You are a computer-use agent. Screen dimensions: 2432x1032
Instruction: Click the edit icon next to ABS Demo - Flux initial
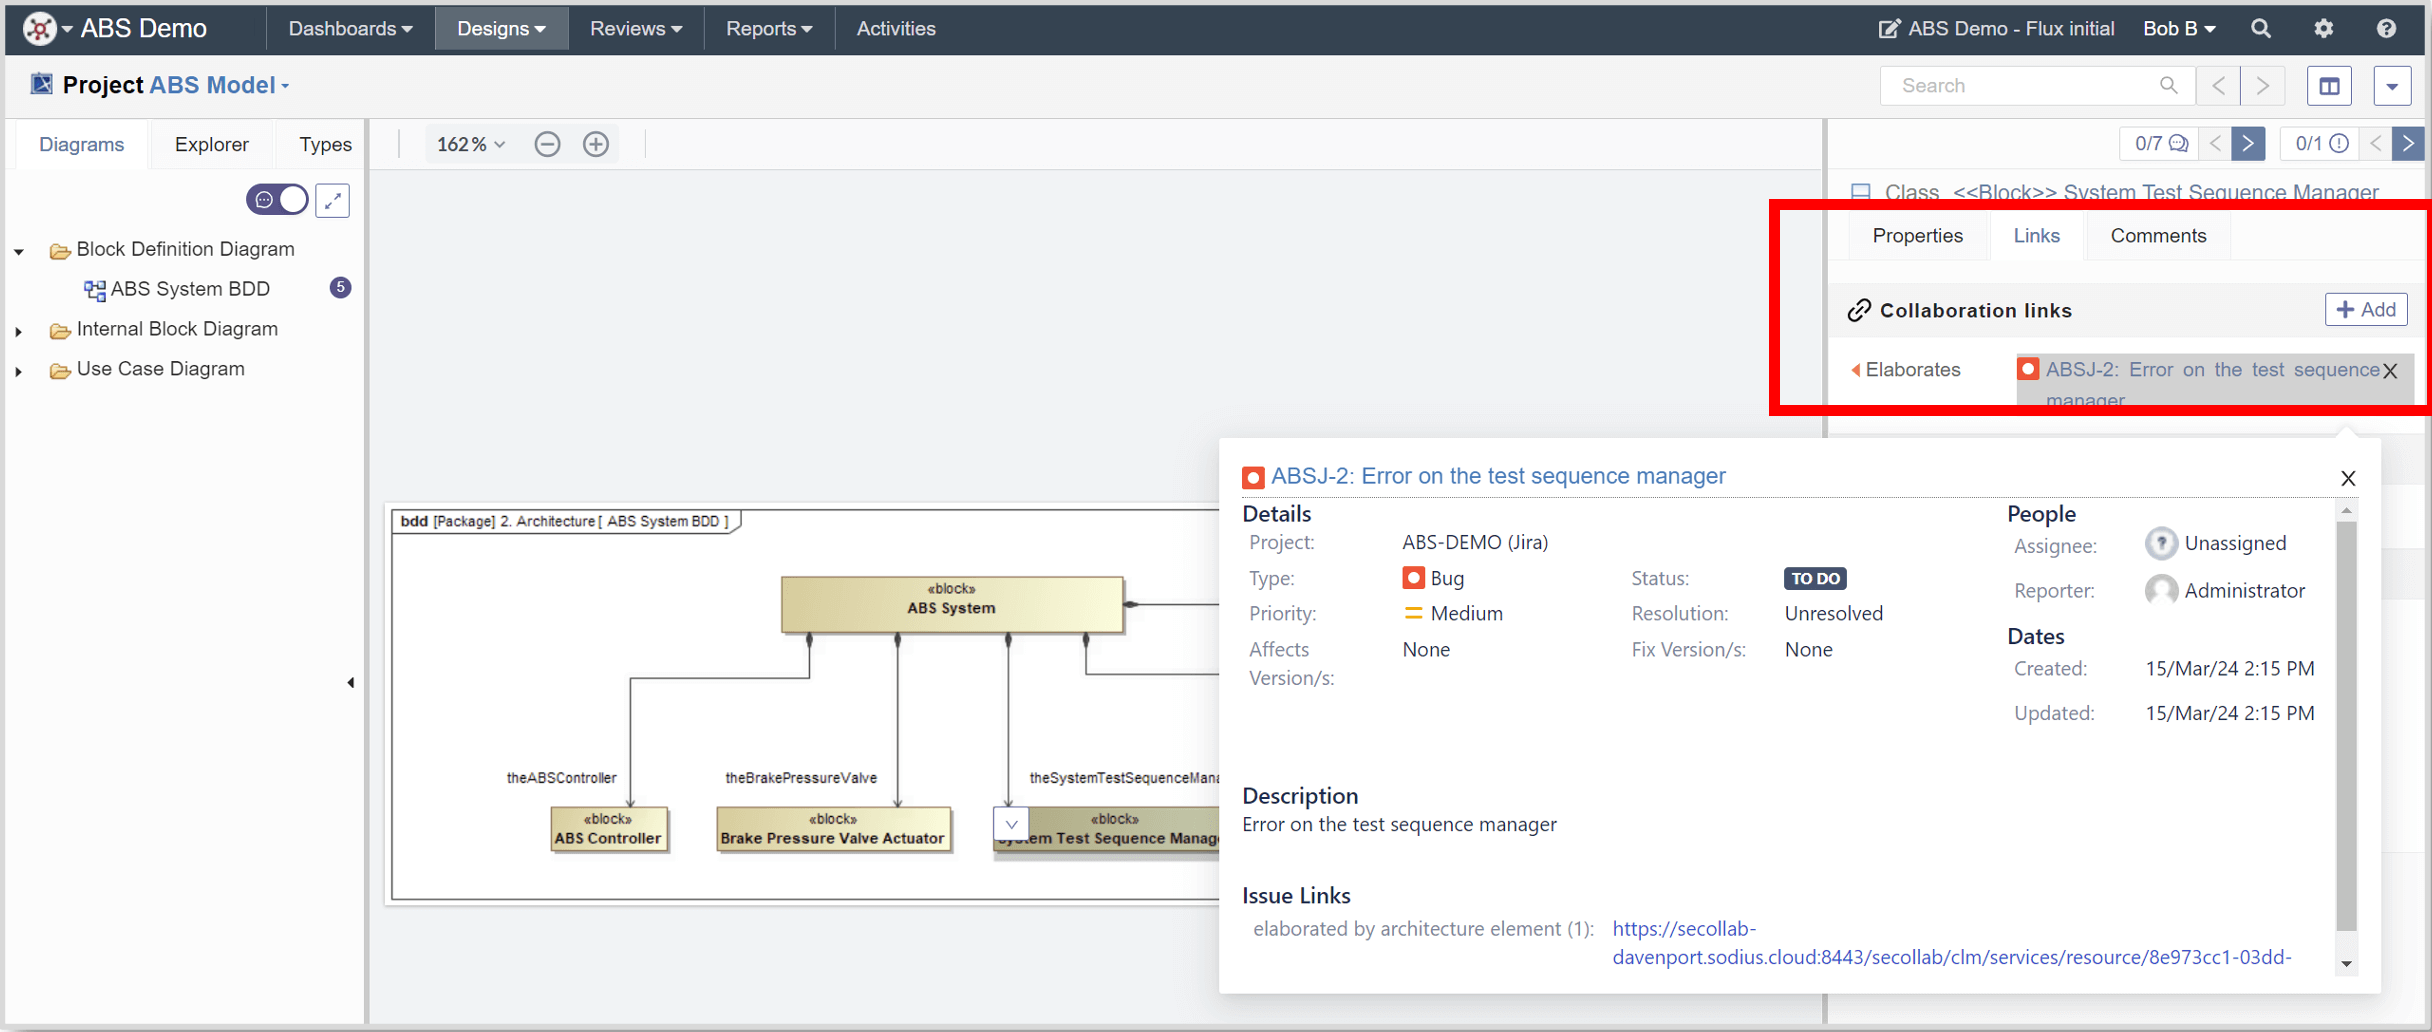pyautogui.click(x=1889, y=28)
